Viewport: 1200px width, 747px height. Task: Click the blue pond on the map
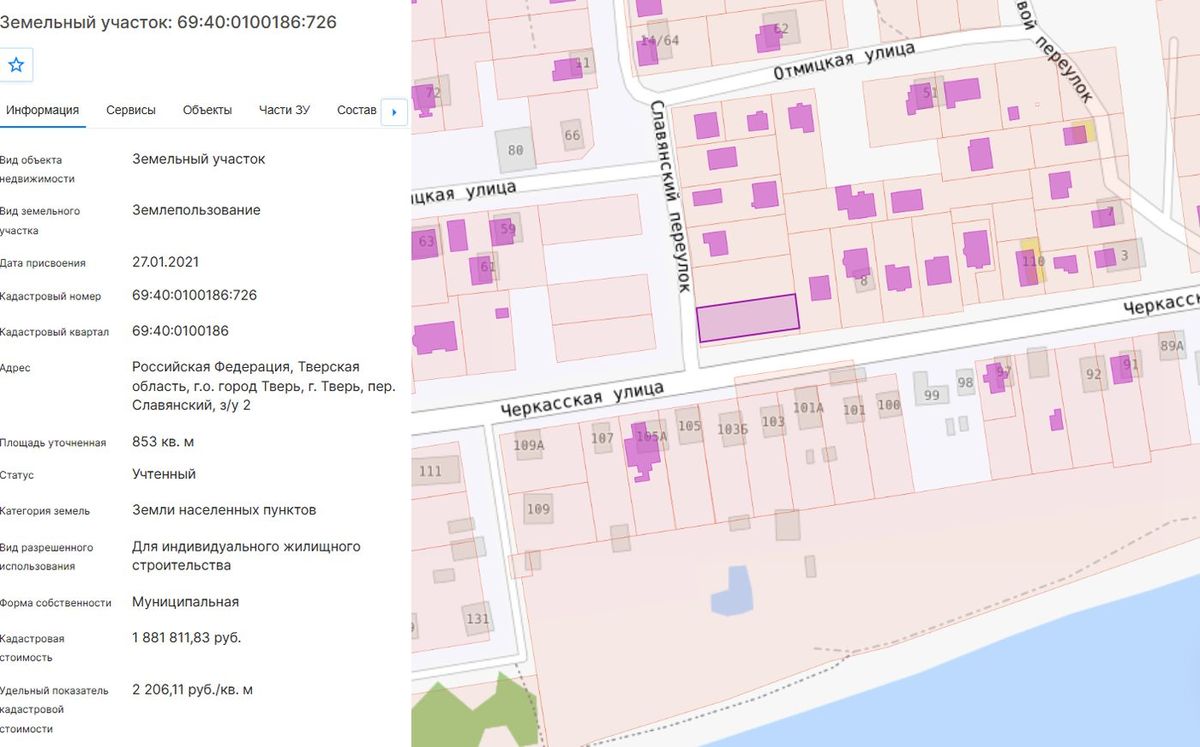tap(733, 590)
